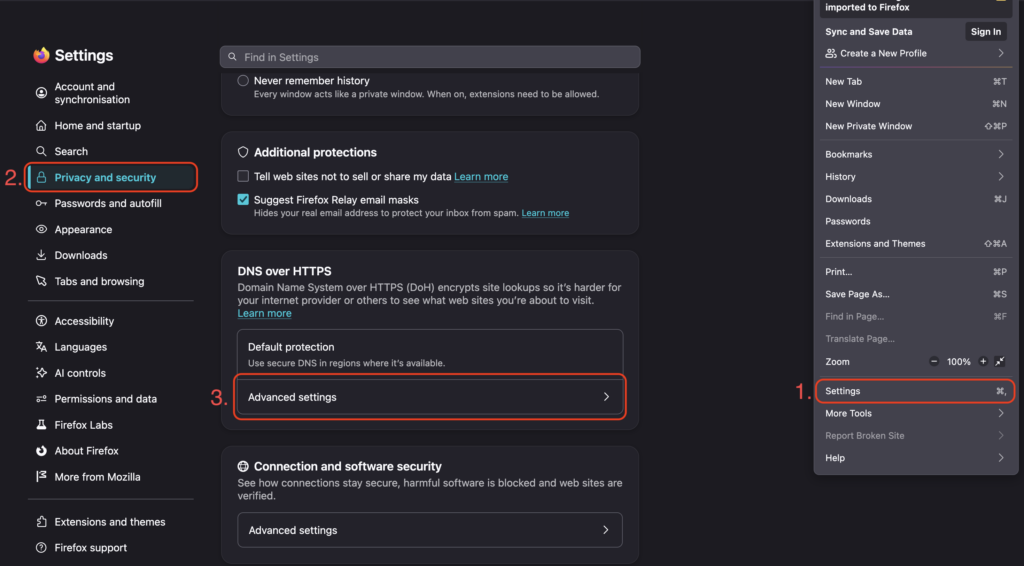Click the Extensions and themes puzzle icon

(x=41, y=522)
